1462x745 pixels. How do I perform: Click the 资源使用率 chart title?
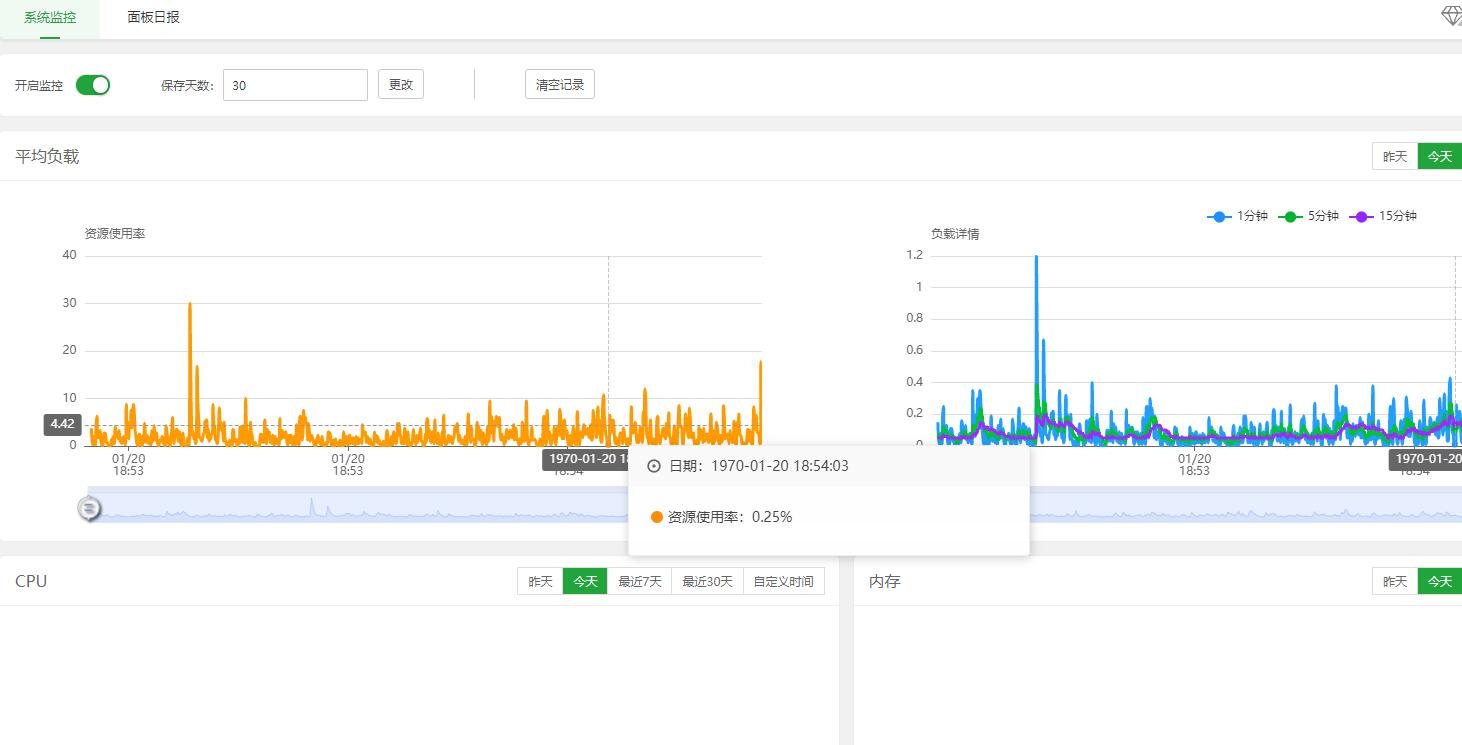point(115,234)
